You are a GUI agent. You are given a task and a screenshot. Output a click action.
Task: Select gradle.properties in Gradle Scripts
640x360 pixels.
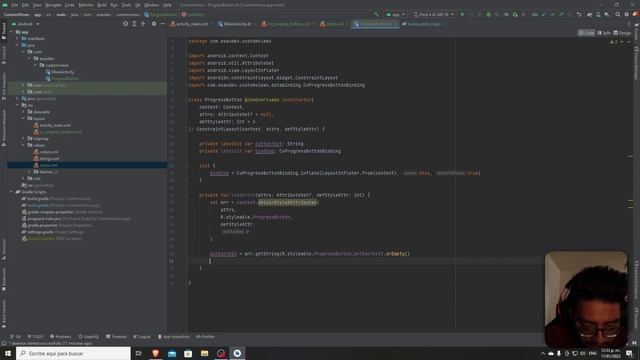(x=42, y=225)
